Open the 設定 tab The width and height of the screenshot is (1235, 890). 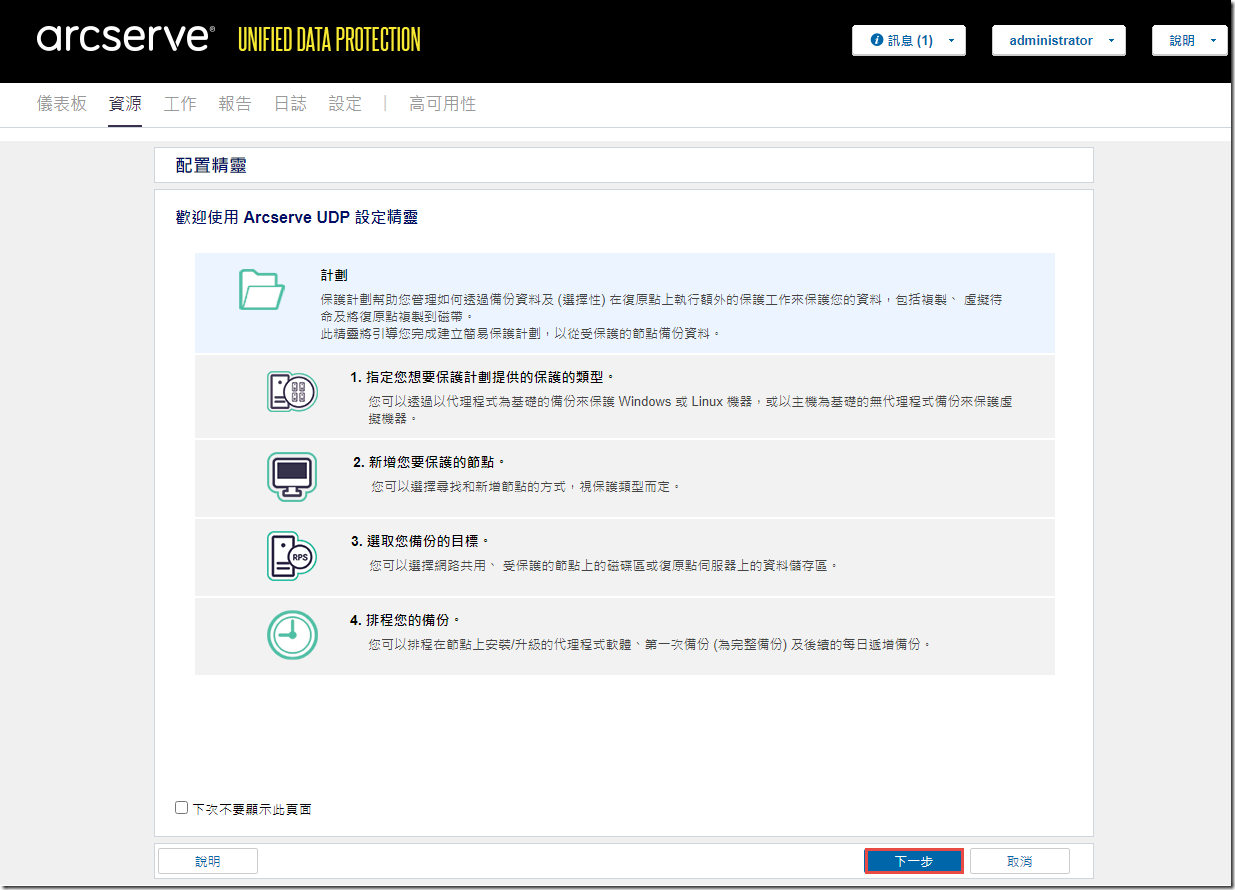pos(345,104)
